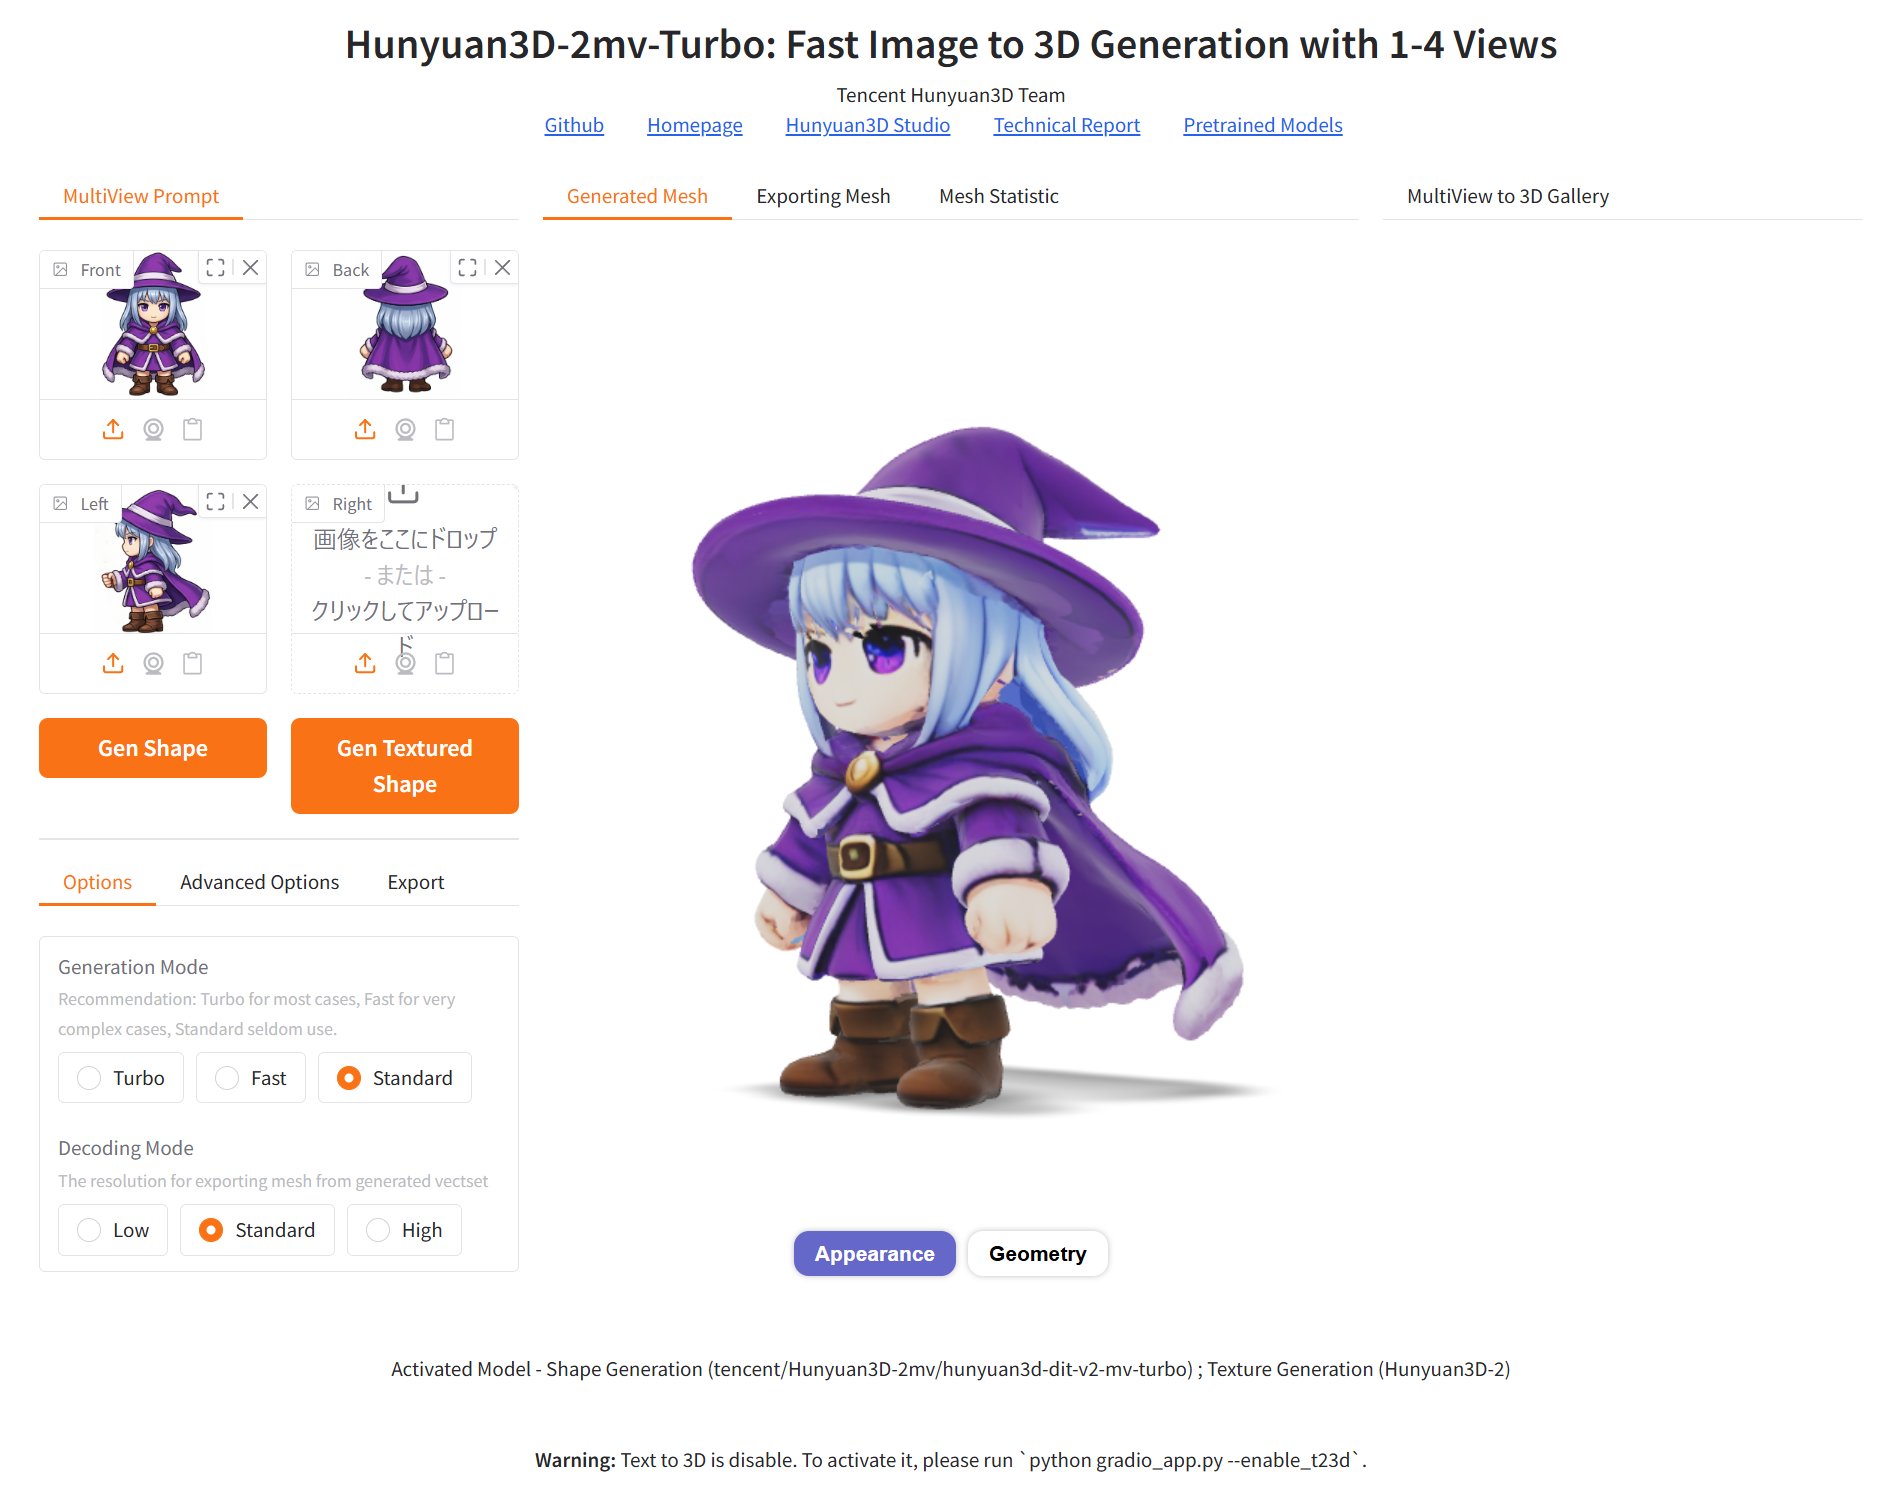Open the Technical Report link
The image size is (1888, 1506).
(1065, 125)
